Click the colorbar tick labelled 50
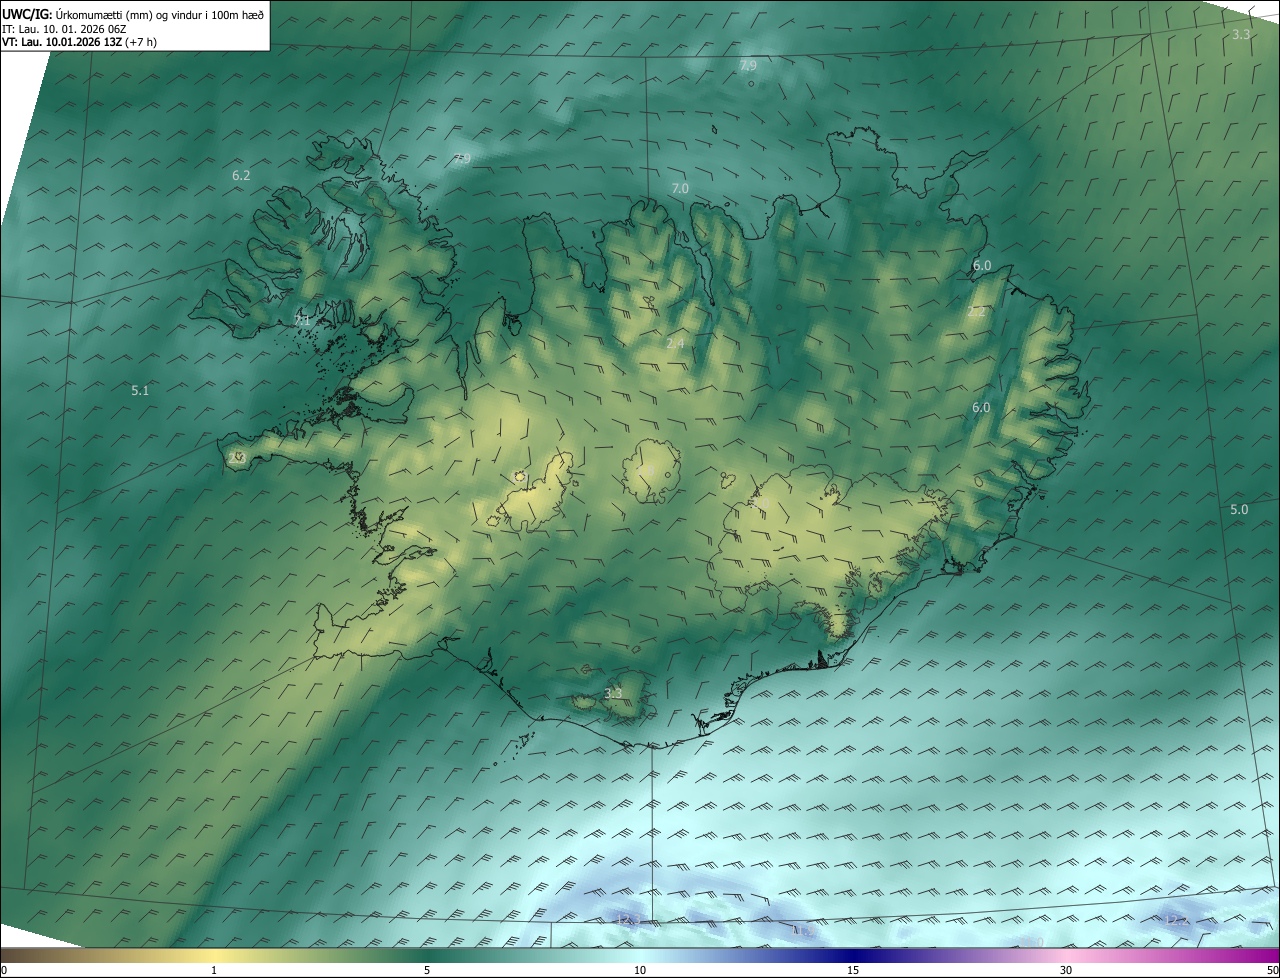The height and width of the screenshot is (978, 1280). 1272,970
